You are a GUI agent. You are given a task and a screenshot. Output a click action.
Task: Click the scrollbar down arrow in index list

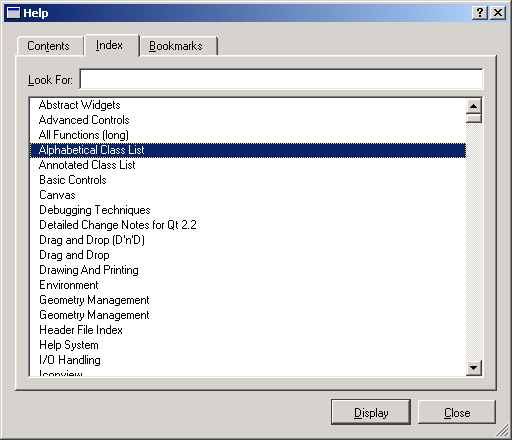pos(473,368)
